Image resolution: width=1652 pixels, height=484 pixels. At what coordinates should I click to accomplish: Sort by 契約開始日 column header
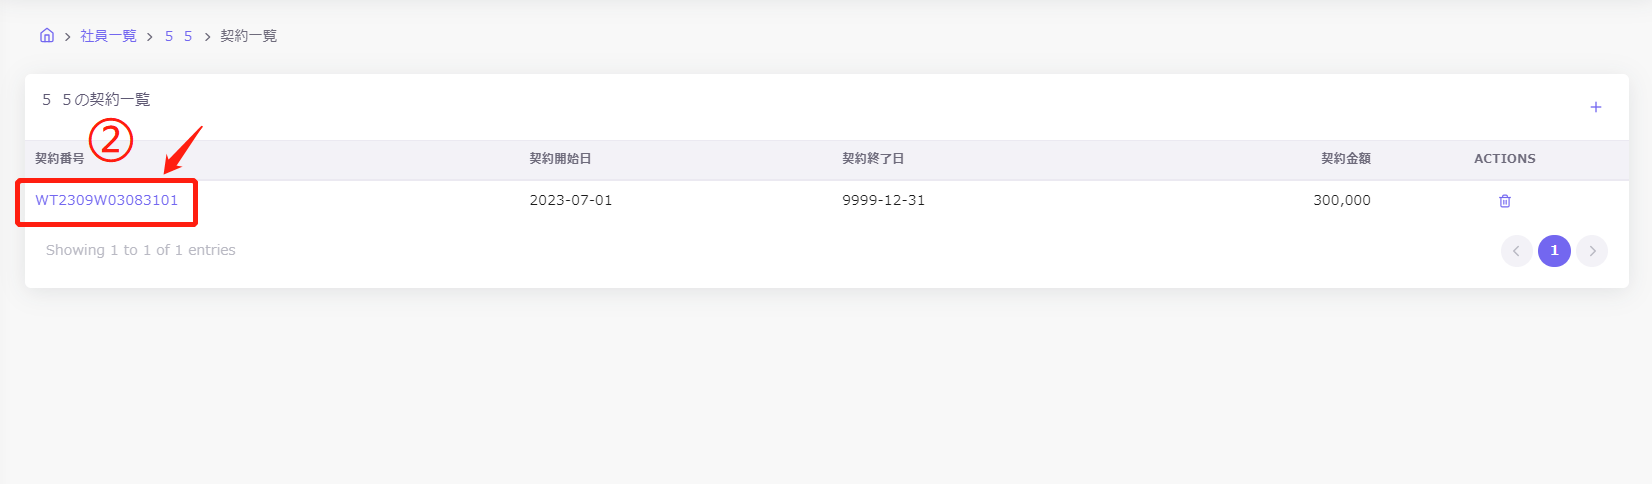pyautogui.click(x=560, y=159)
